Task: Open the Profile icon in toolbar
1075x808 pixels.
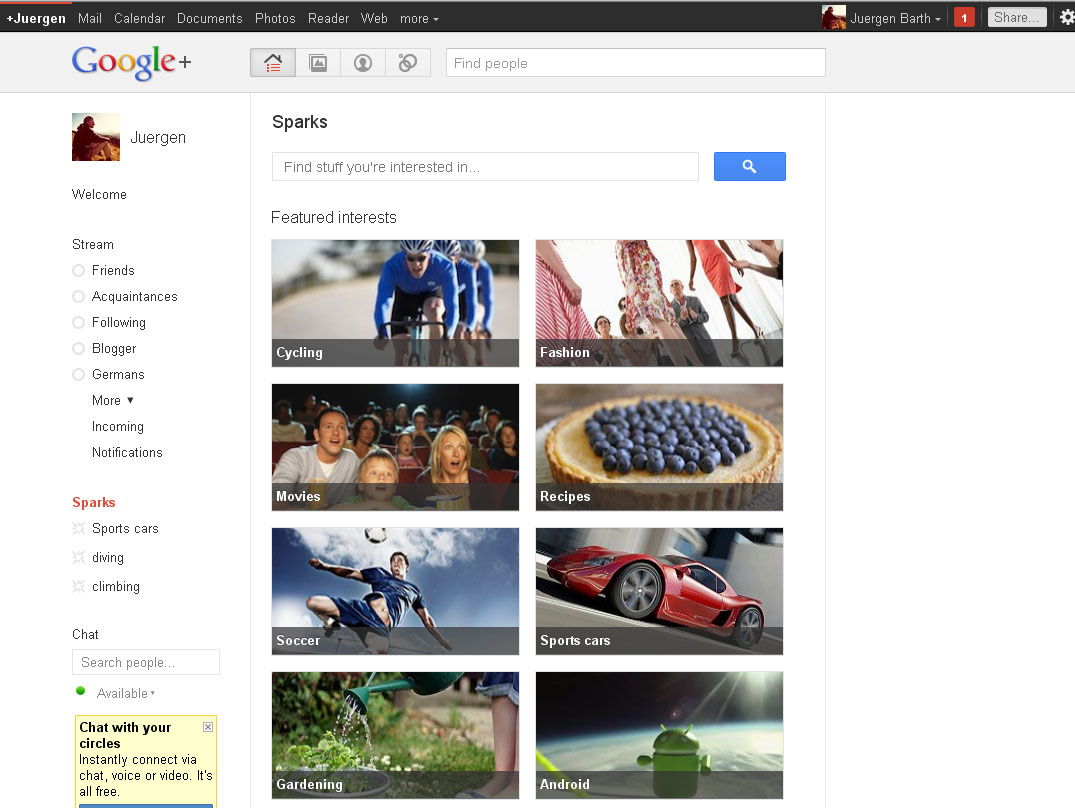Action: tap(363, 63)
